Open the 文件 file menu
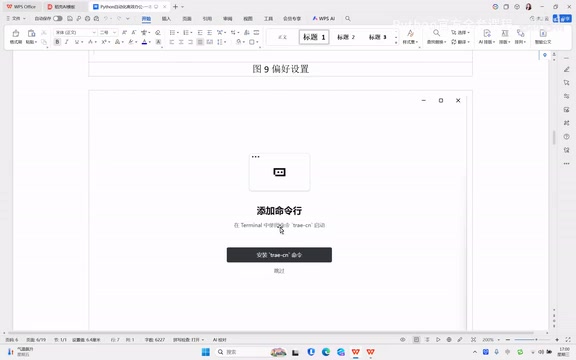576x360 pixels. pyautogui.click(x=16, y=18)
